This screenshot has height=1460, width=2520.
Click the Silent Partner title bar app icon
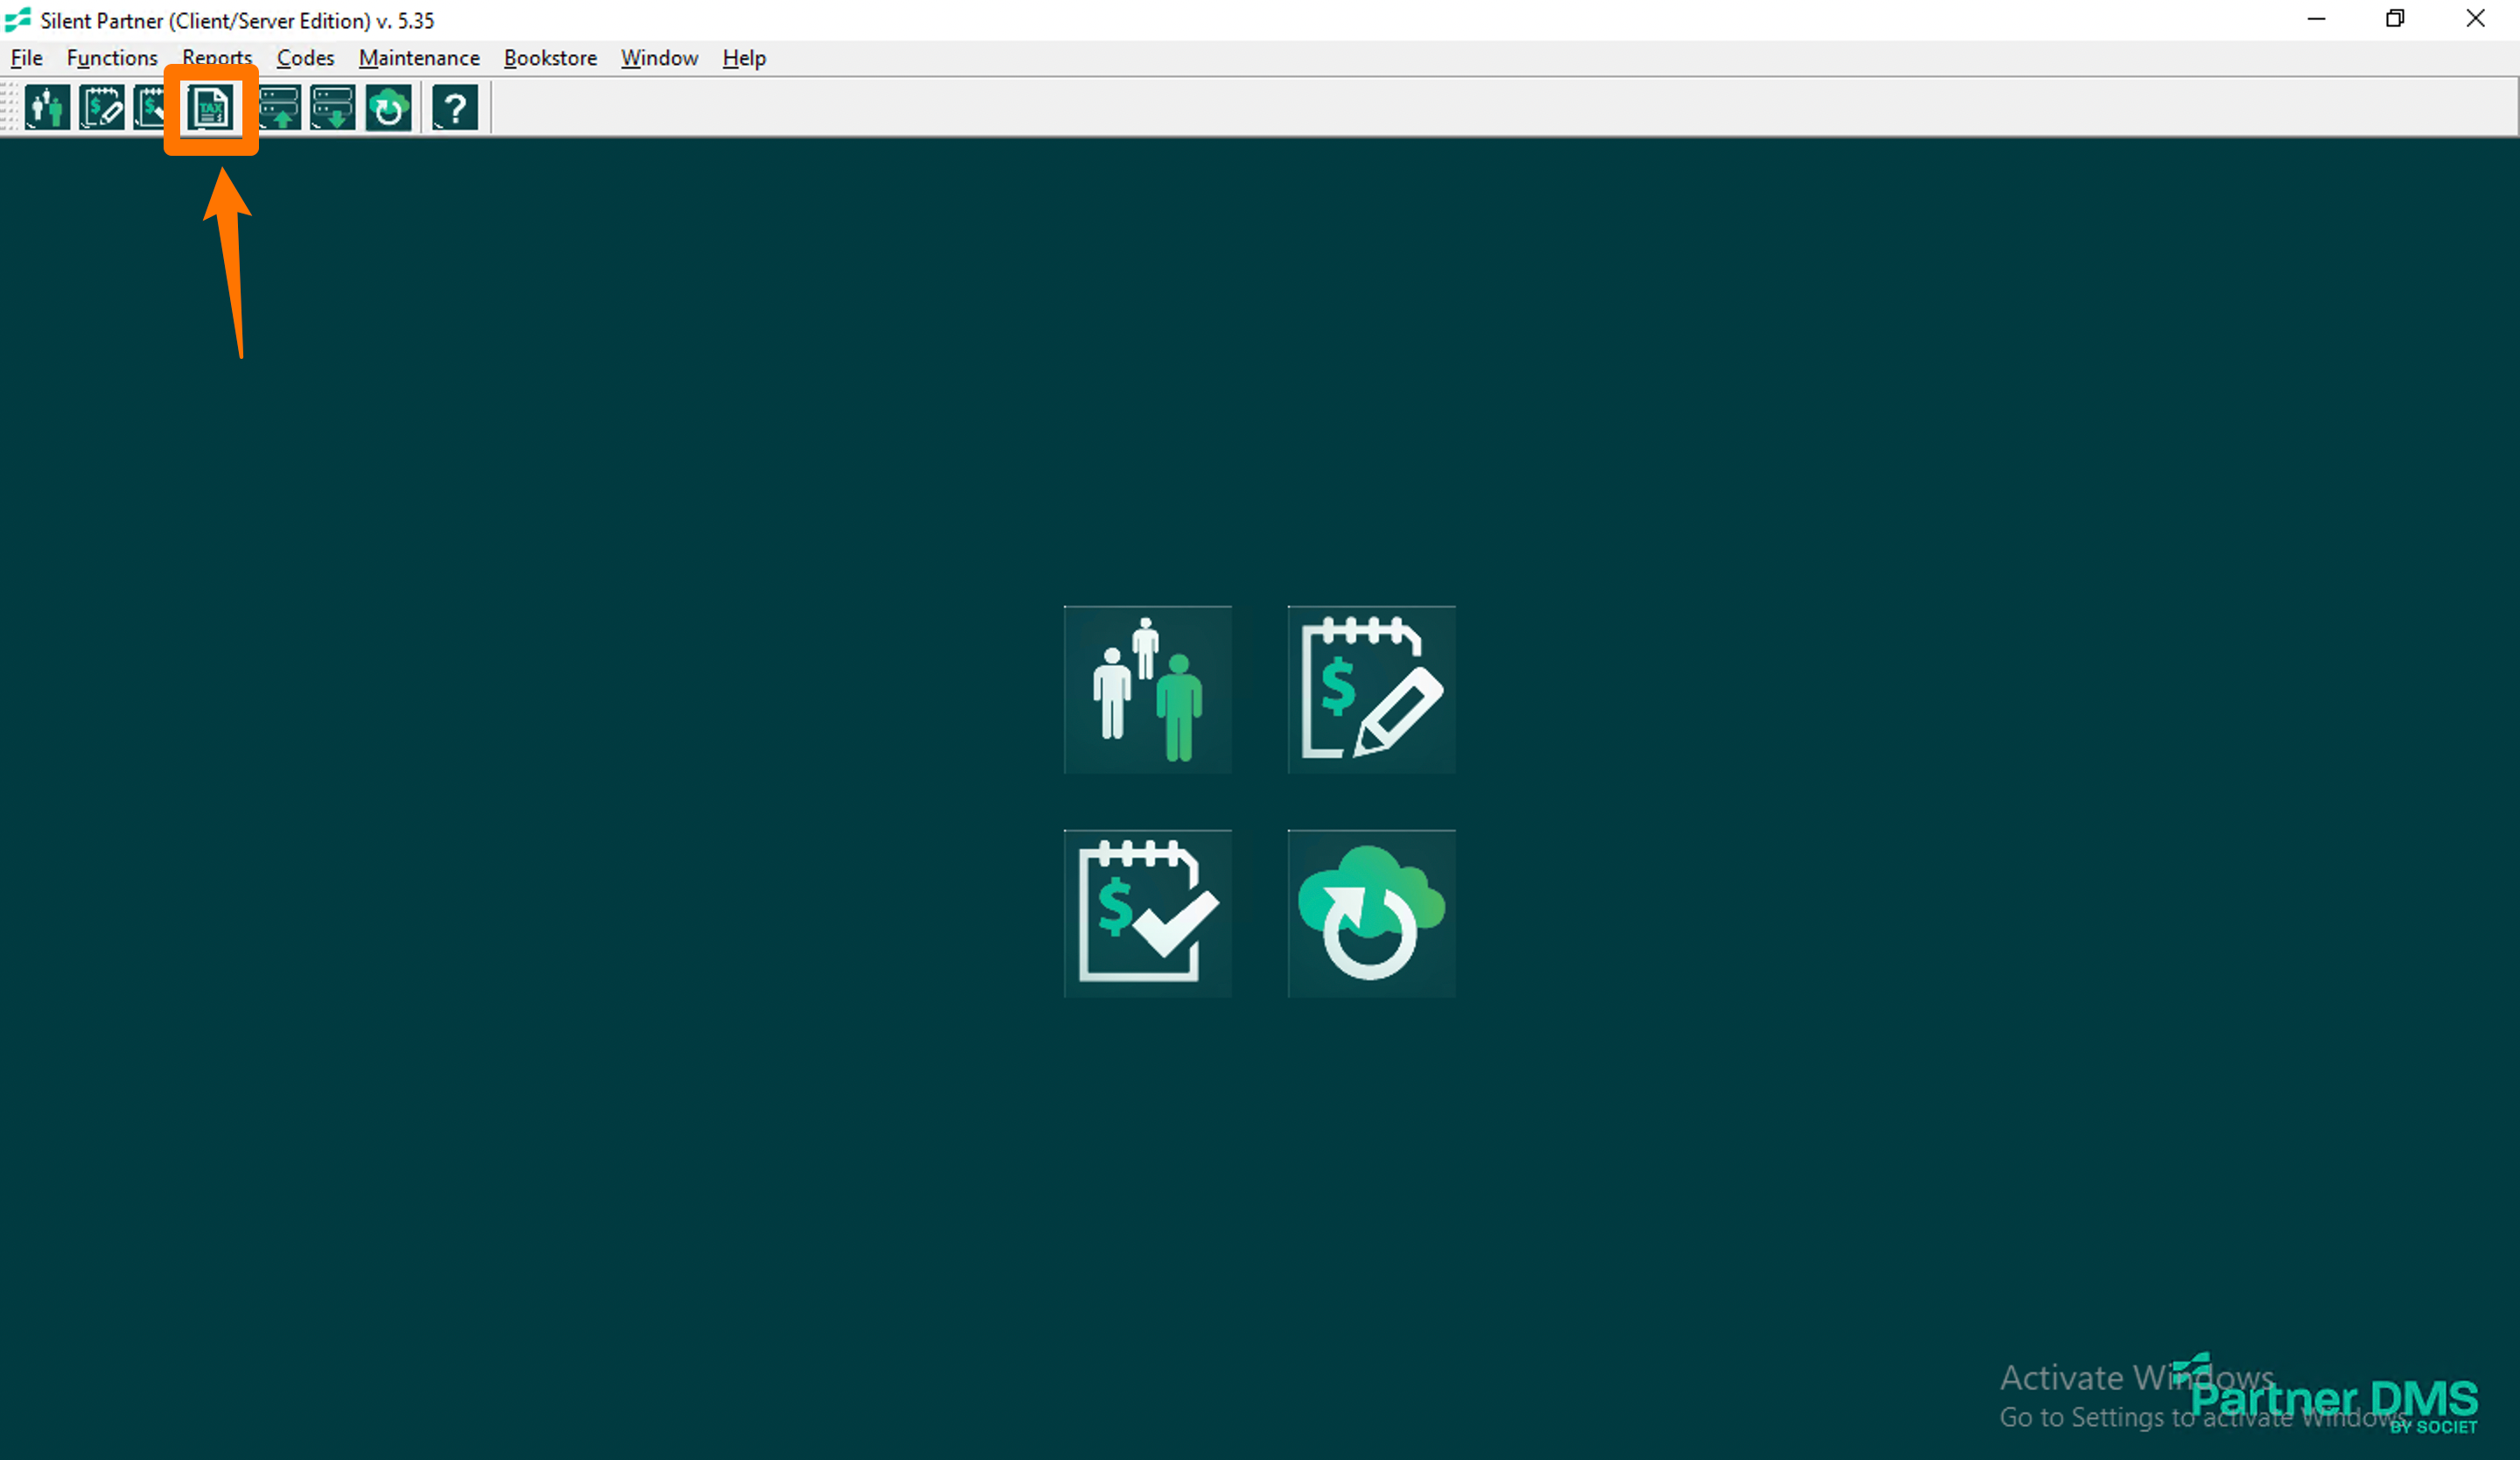(x=18, y=20)
